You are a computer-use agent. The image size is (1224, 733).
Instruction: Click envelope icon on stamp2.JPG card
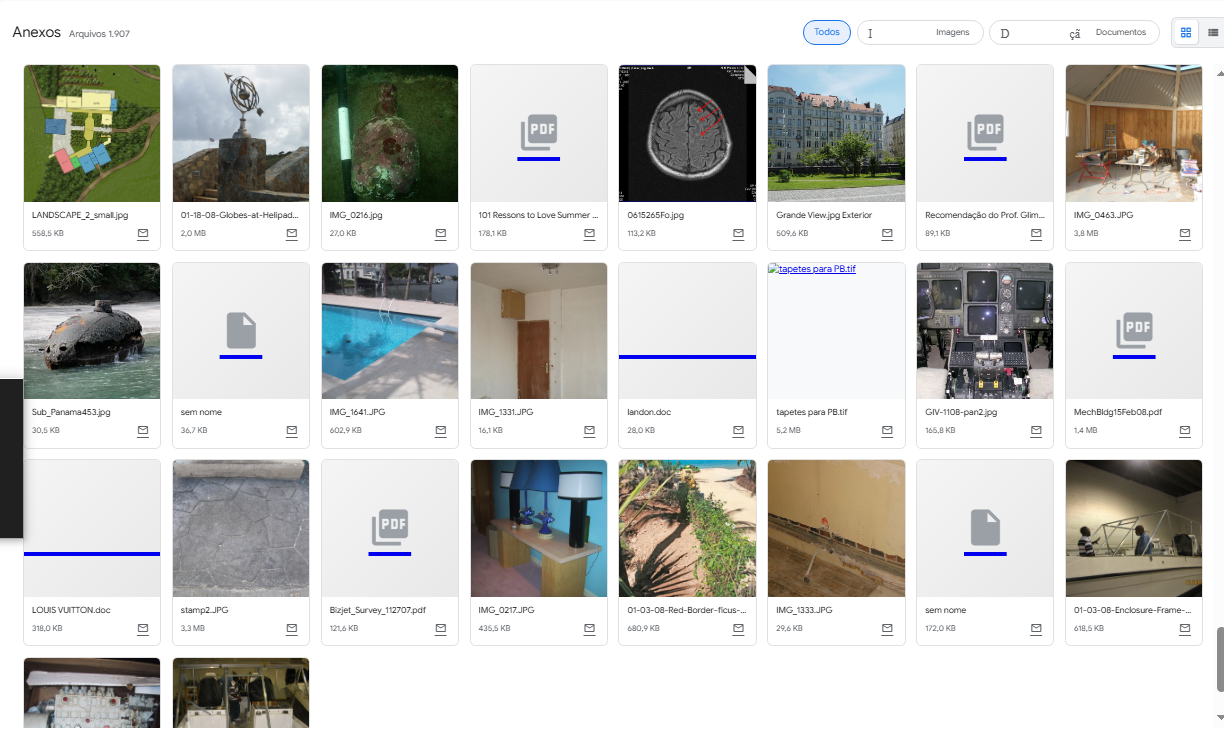coord(292,629)
